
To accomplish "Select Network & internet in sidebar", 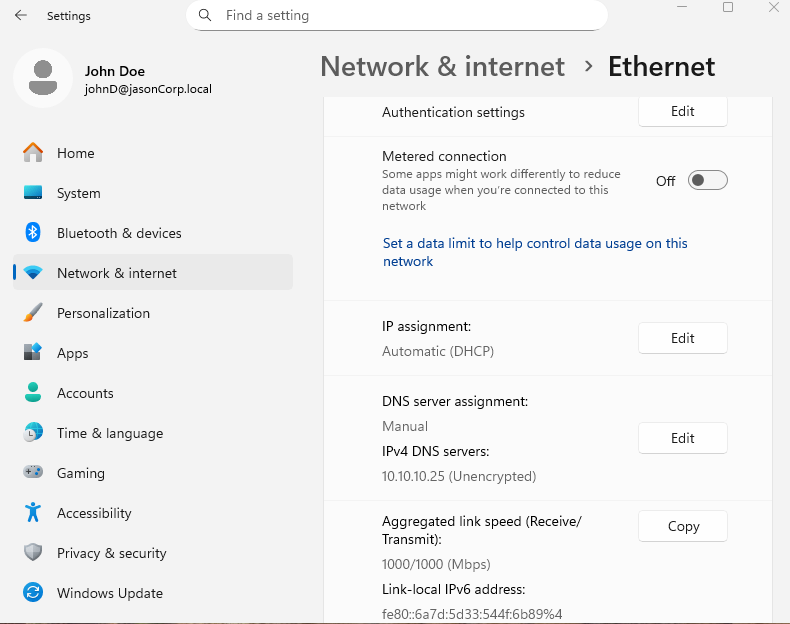I will [x=153, y=272].
